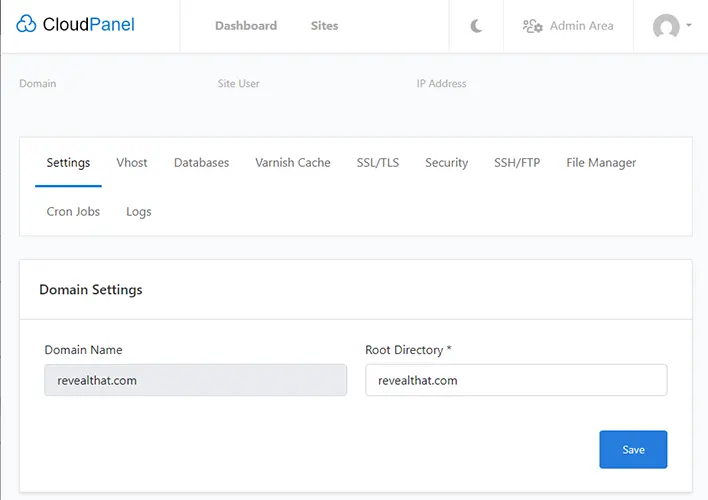708x500 pixels.
Task: Click the Admin Area users-gear icon
Action: pos(532,26)
